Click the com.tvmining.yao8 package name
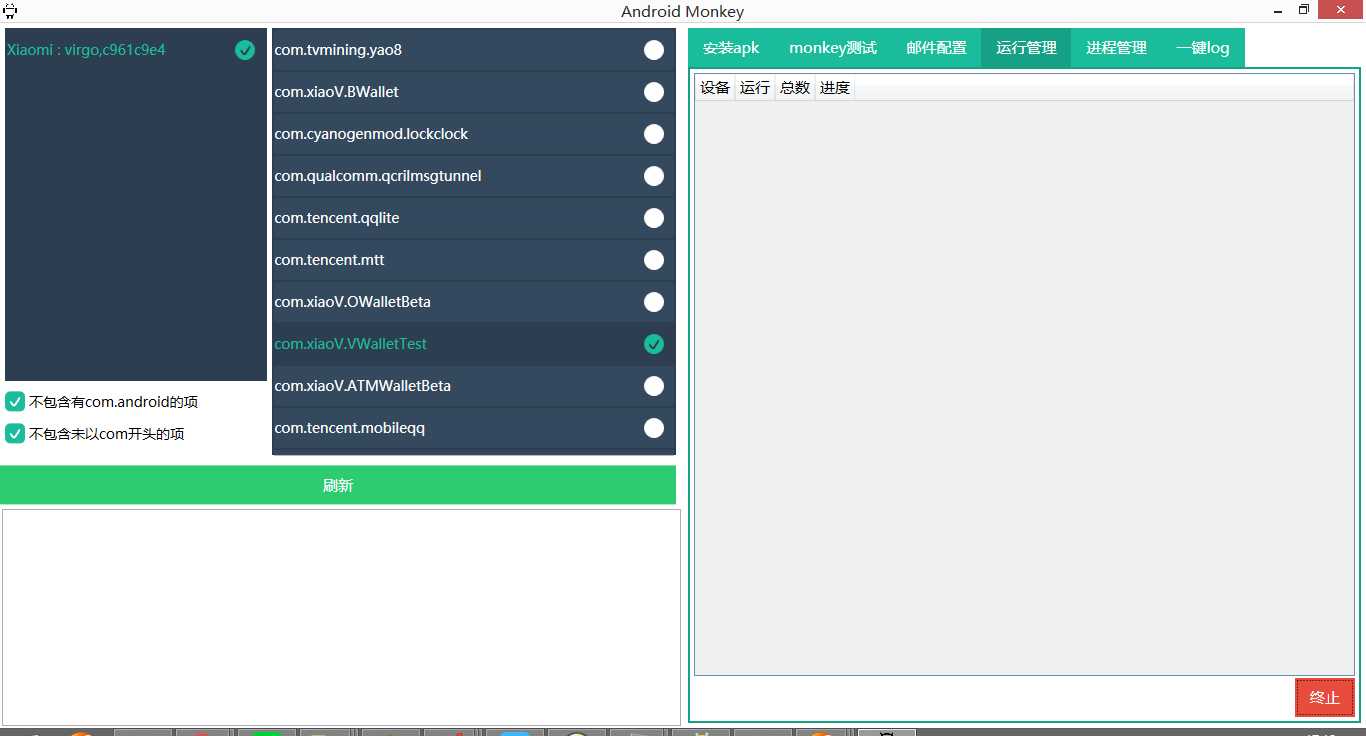This screenshot has height=736, width=1366. click(x=338, y=50)
